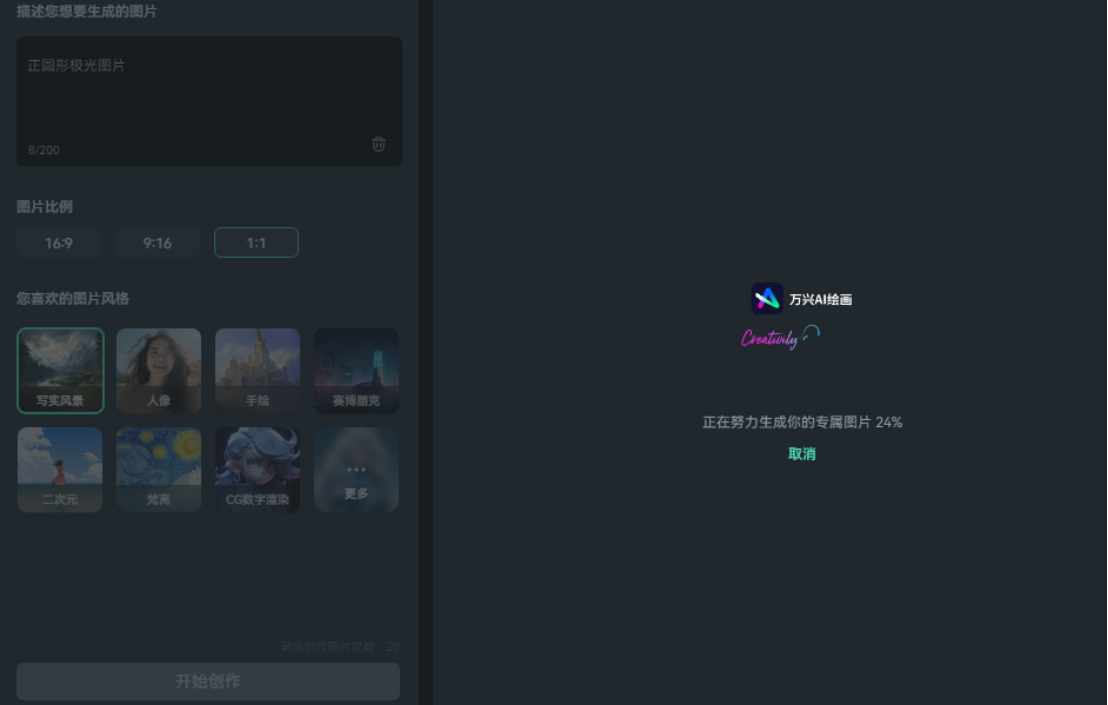Pick the 赛博朋克 cyberpunk style
Image resolution: width=1108 pixels, height=705 pixels.
[x=356, y=370]
